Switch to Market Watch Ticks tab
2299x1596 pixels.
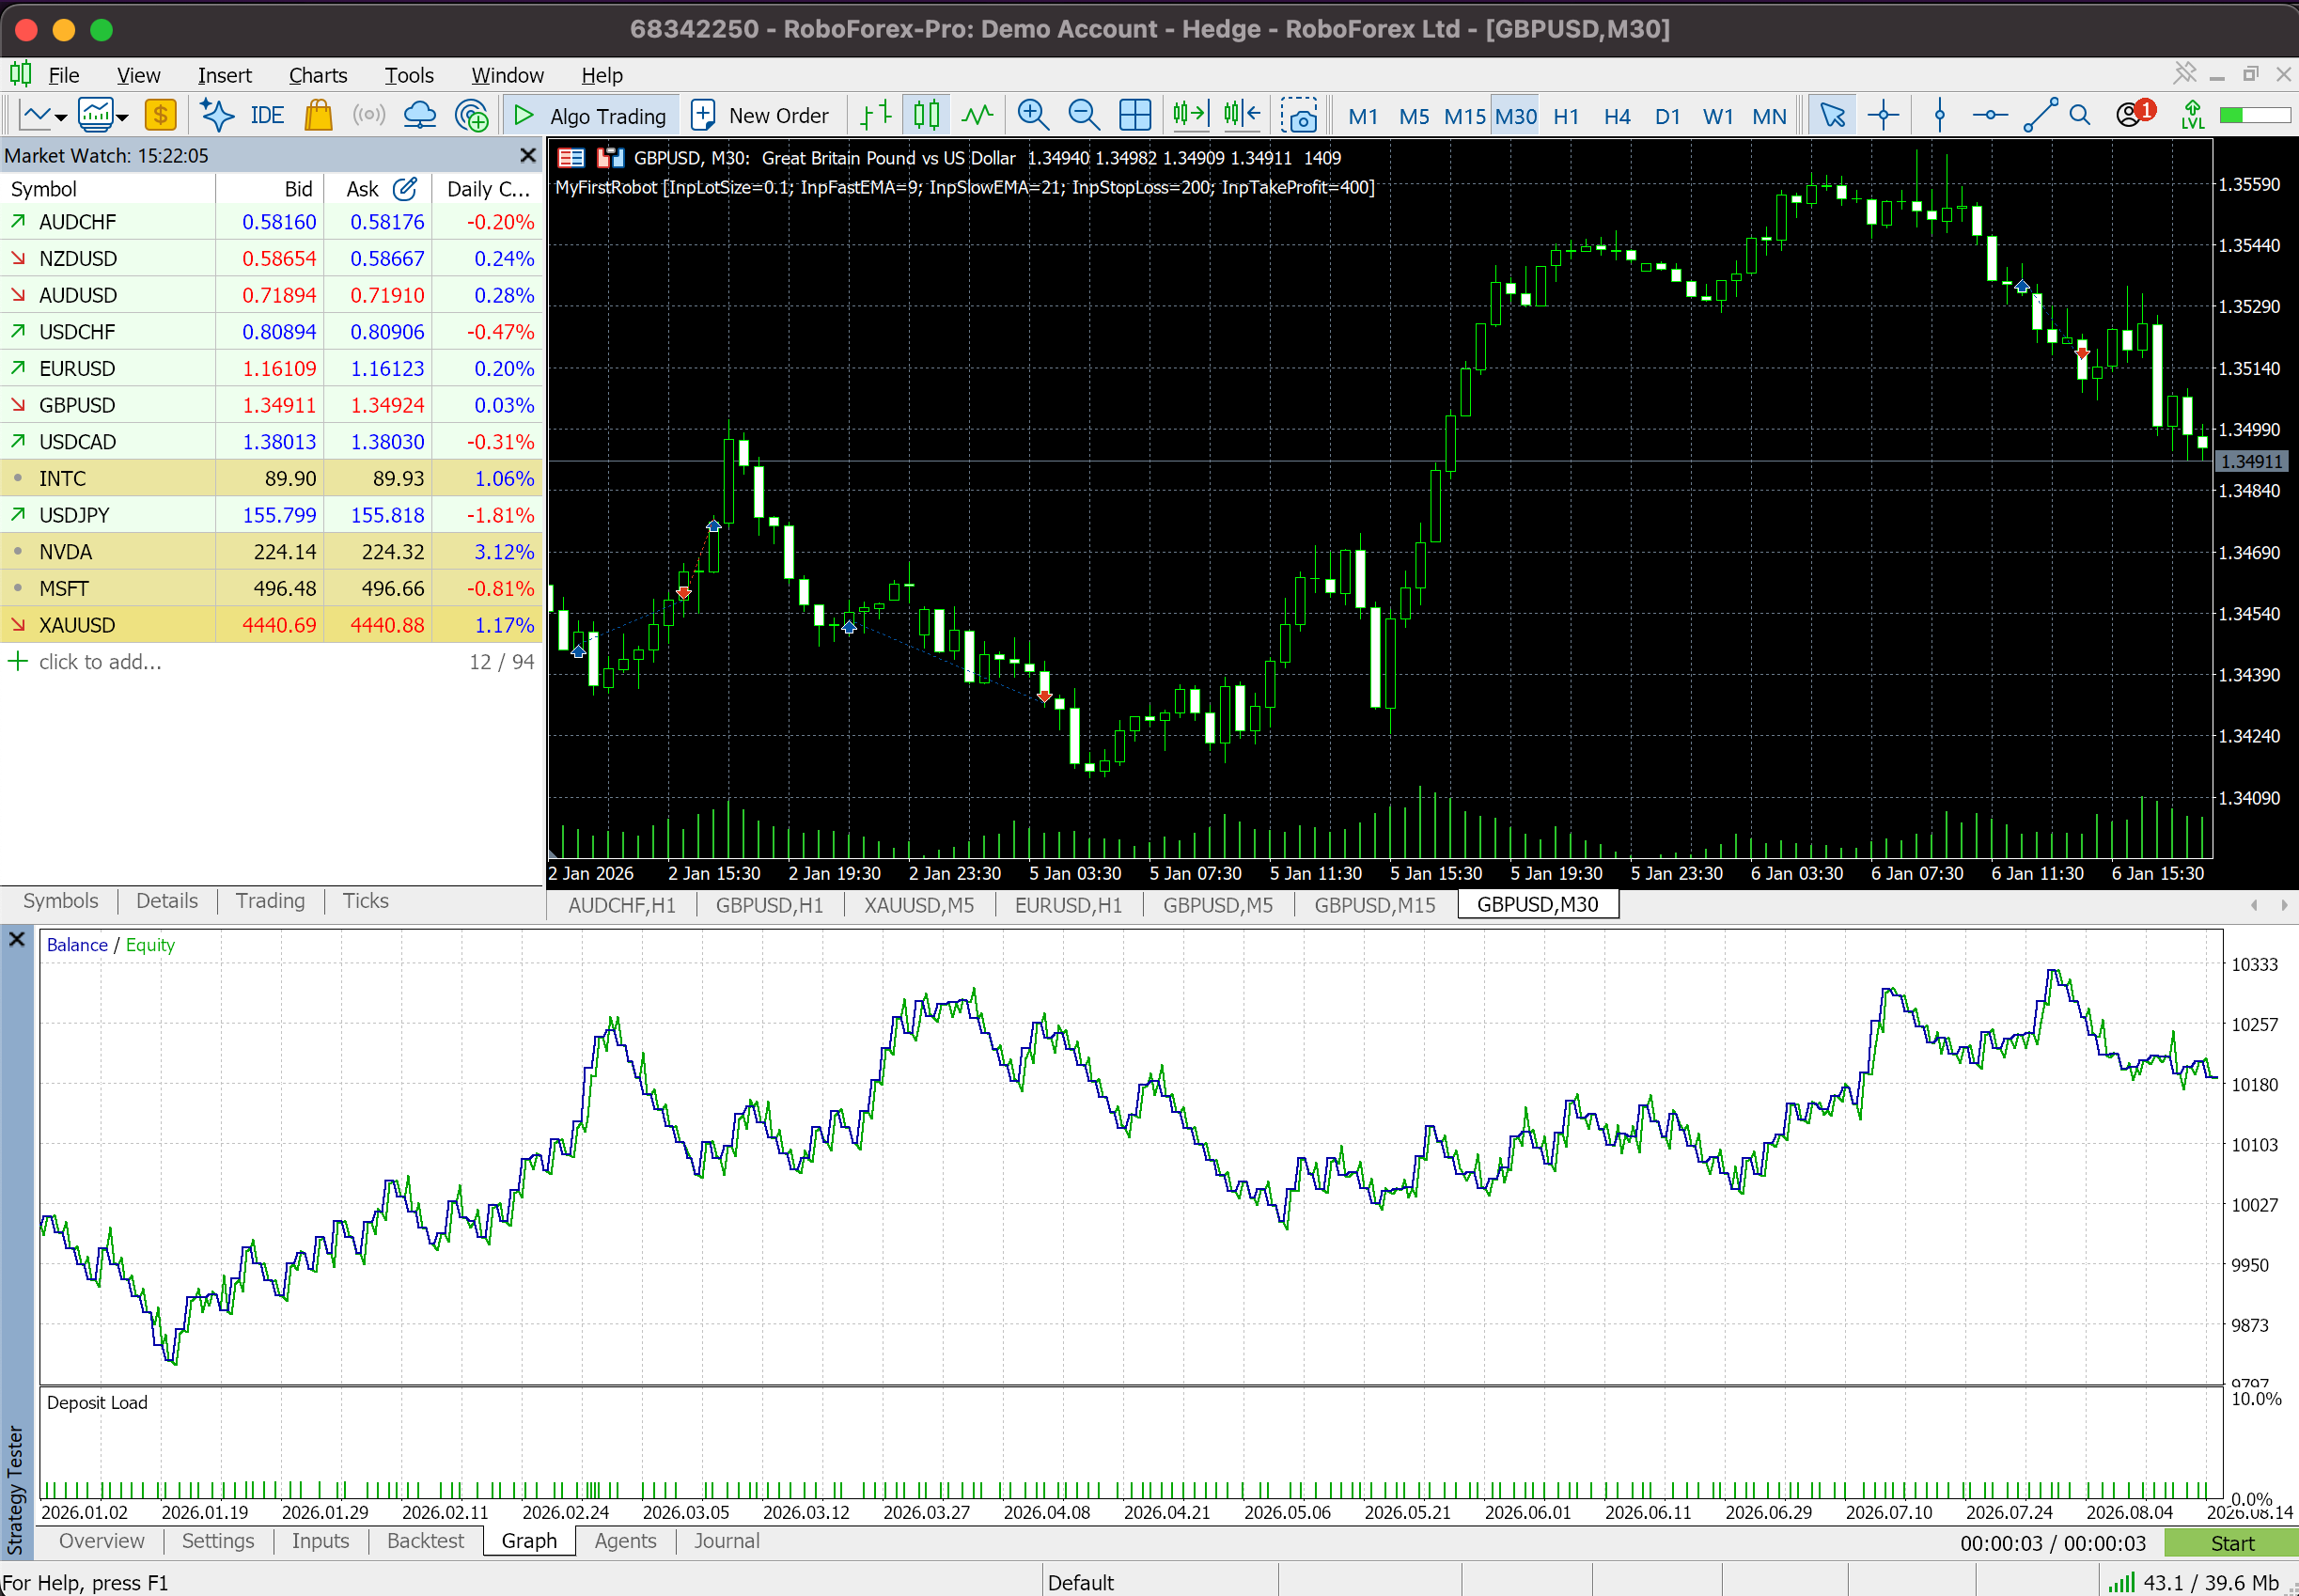pos(365,901)
